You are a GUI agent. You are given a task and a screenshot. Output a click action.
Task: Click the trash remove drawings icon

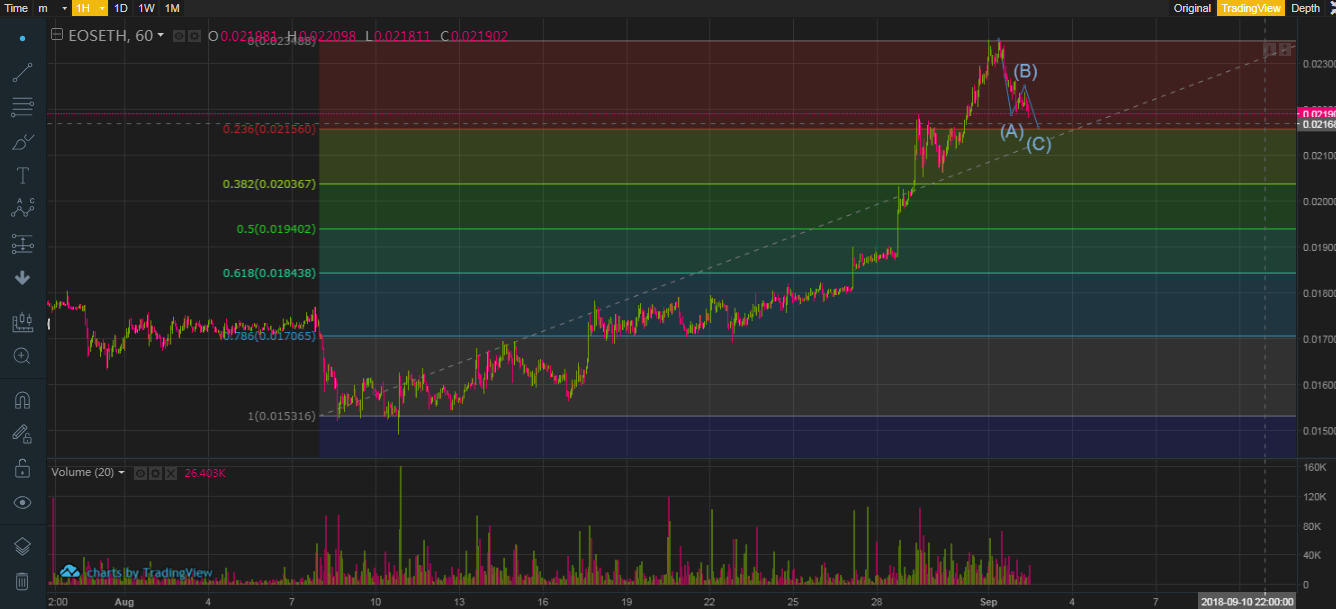(x=22, y=580)
